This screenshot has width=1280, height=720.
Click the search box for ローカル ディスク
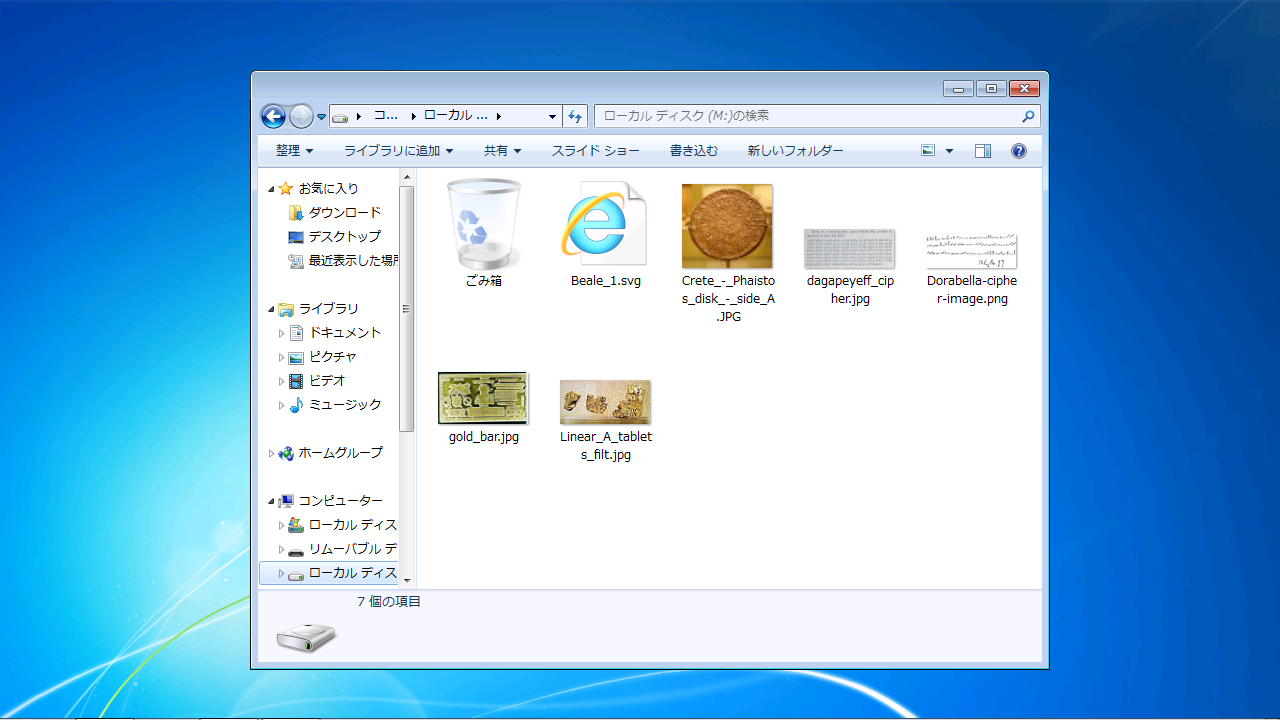(x=817, y=116)
